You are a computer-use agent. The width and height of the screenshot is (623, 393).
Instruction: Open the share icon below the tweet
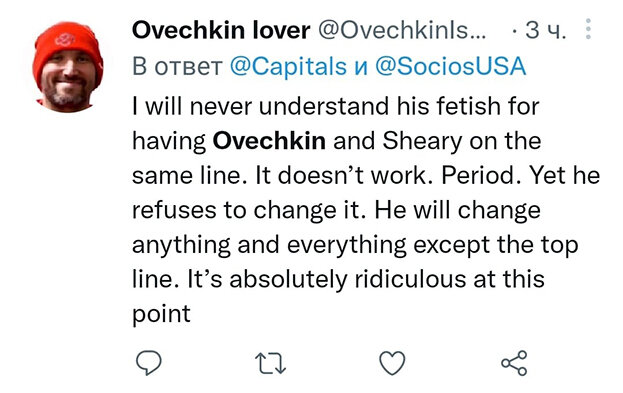click(x=514, y=363)
